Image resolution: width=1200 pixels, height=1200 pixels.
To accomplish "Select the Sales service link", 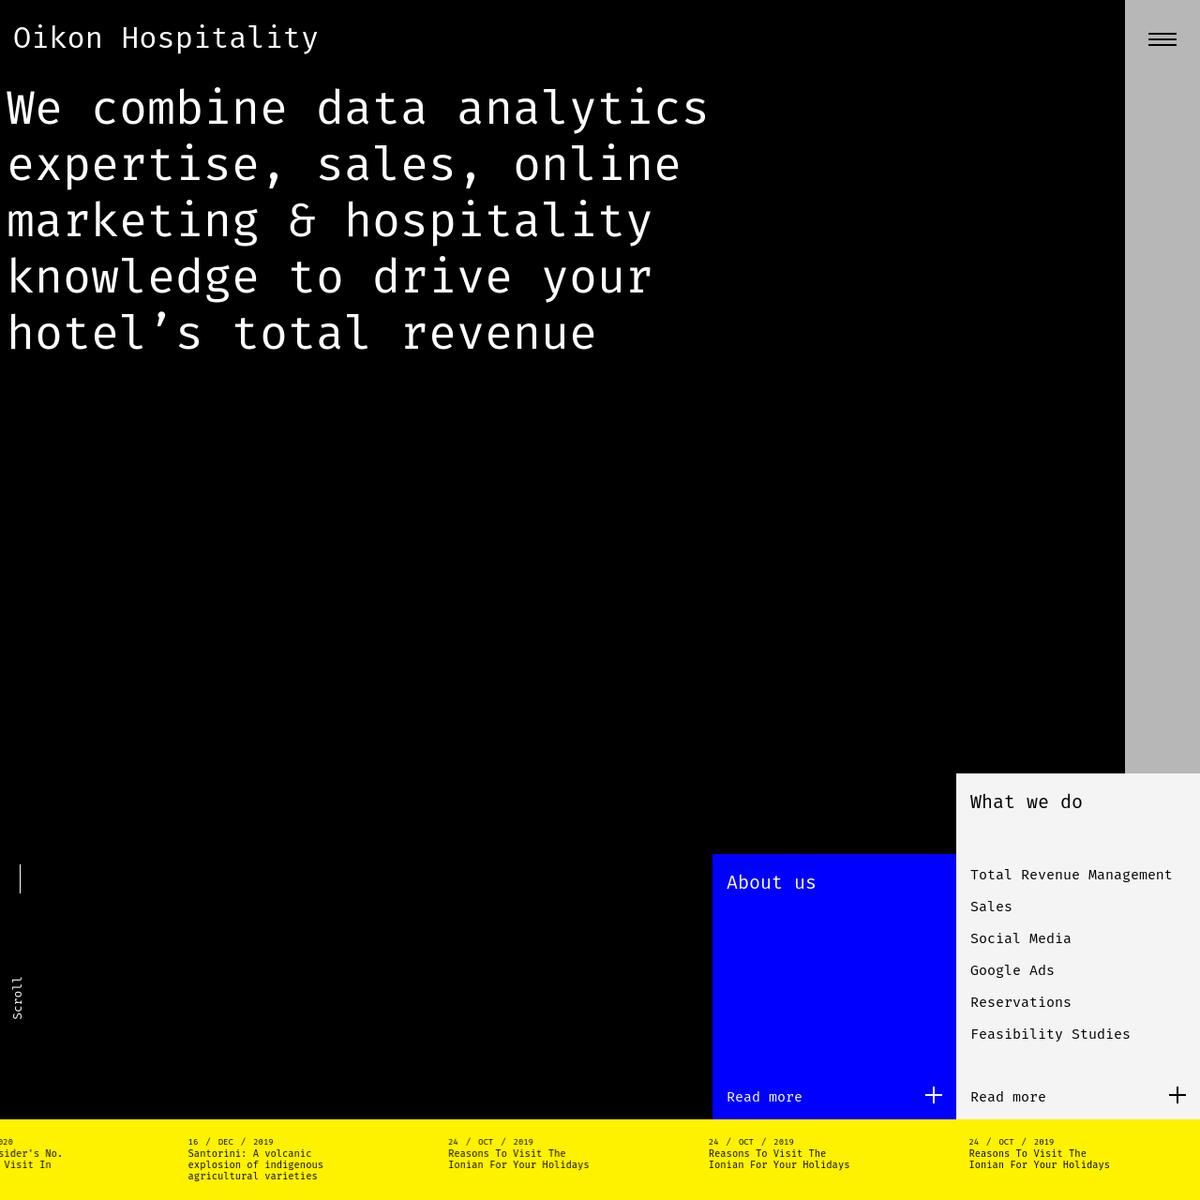I will click(990, 907).
